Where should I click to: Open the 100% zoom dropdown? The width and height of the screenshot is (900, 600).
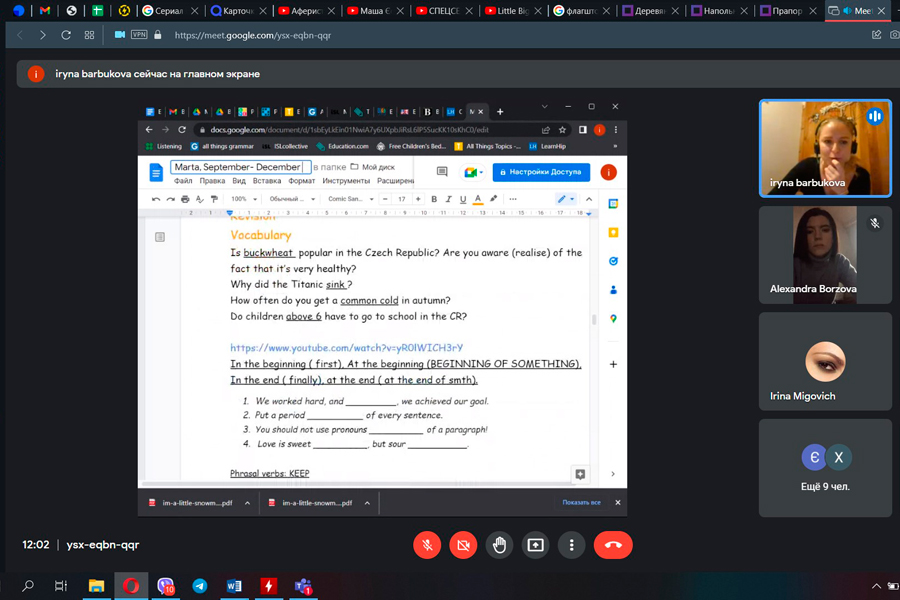pos(244,199)
